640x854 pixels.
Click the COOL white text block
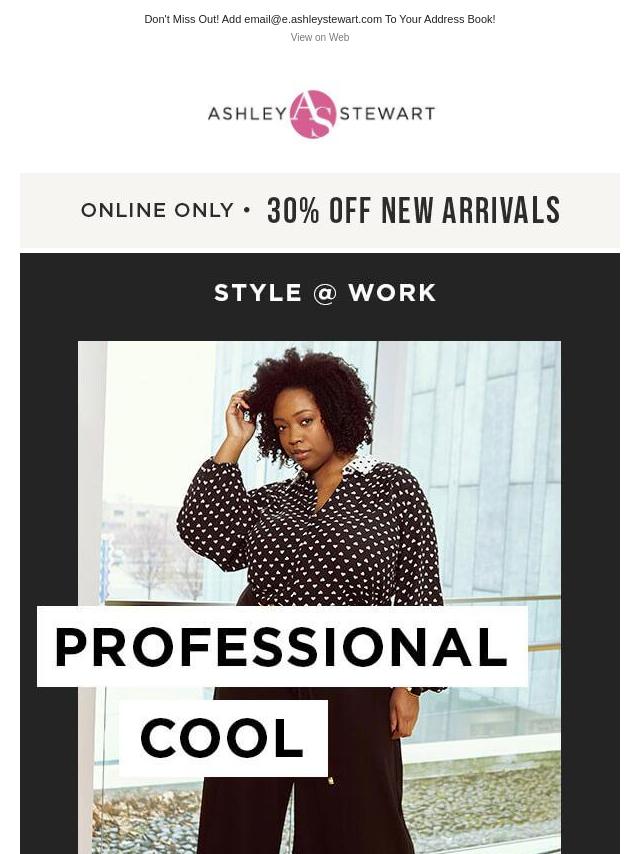(x=223, y=738)
